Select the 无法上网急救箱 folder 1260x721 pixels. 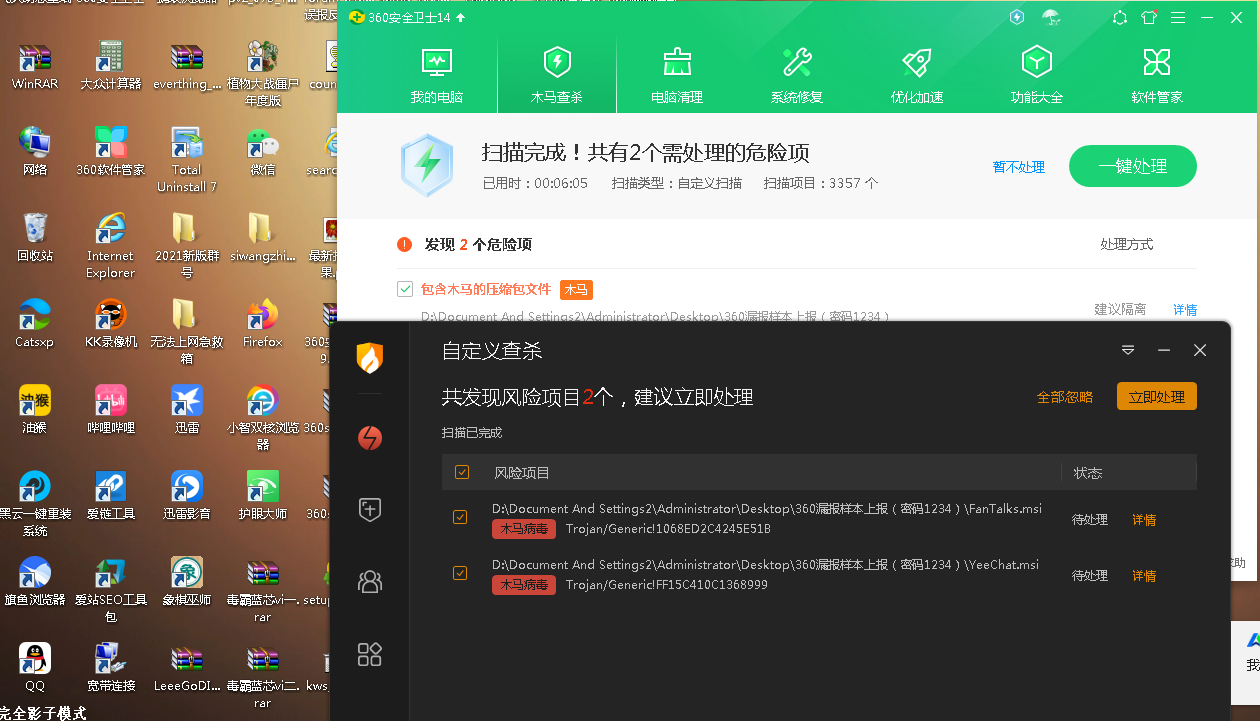point(187,332)
